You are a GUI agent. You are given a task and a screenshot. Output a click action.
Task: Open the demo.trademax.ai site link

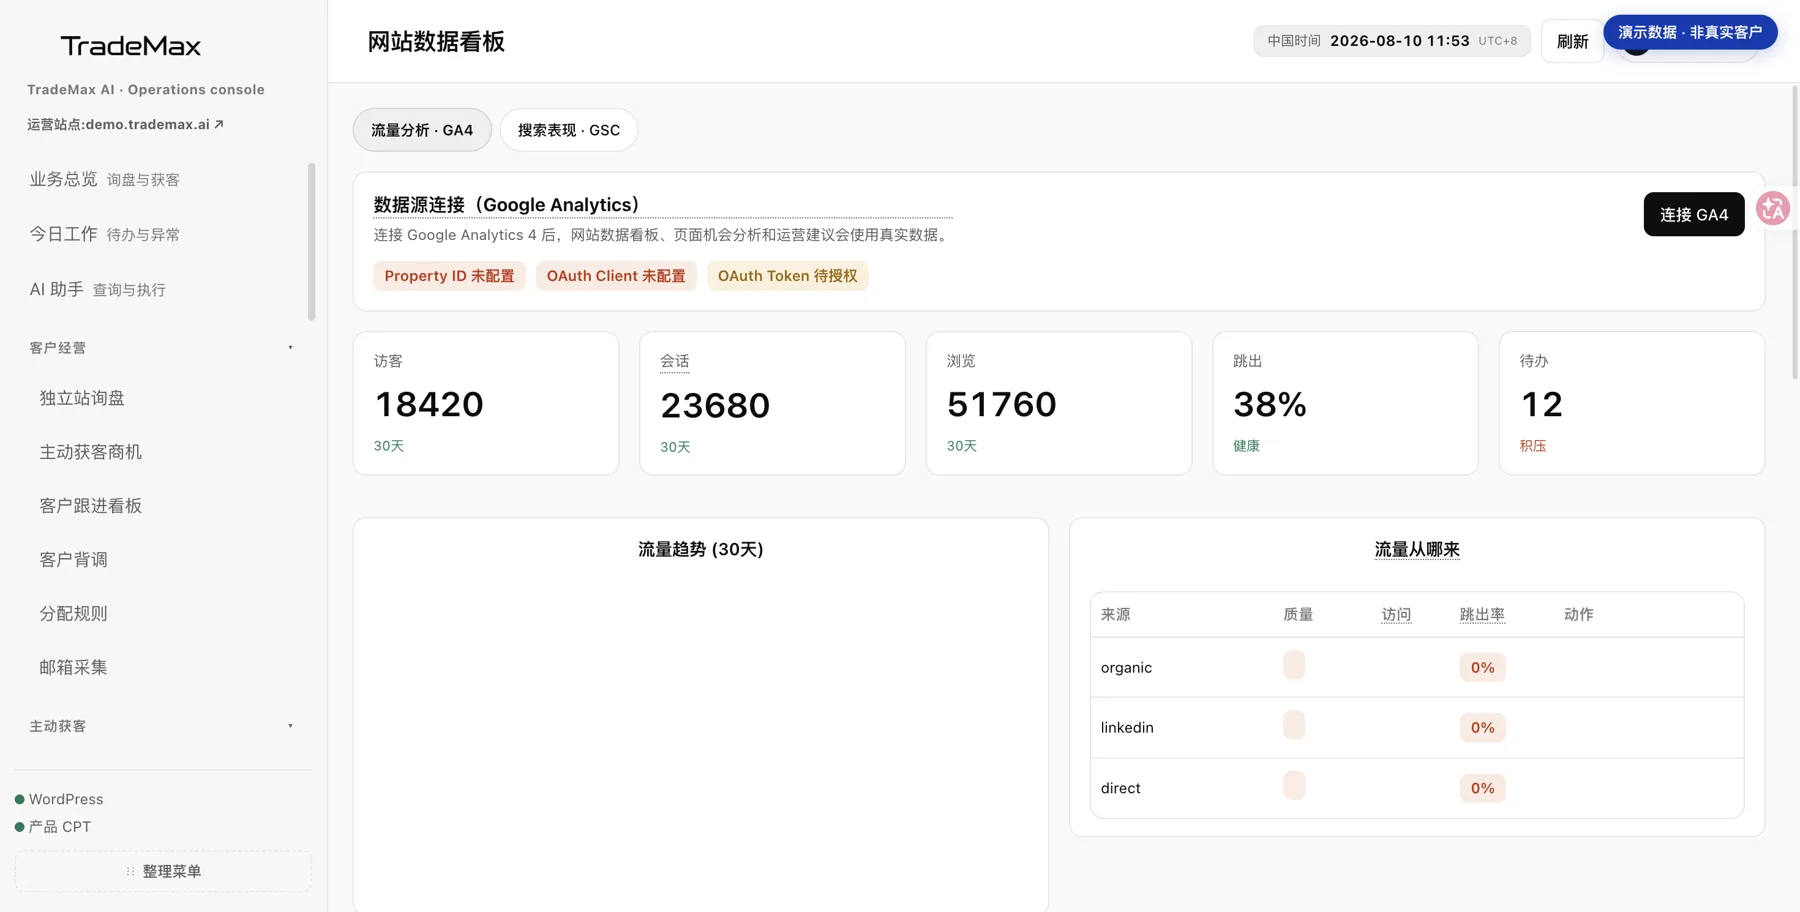[x=126, y=125]
